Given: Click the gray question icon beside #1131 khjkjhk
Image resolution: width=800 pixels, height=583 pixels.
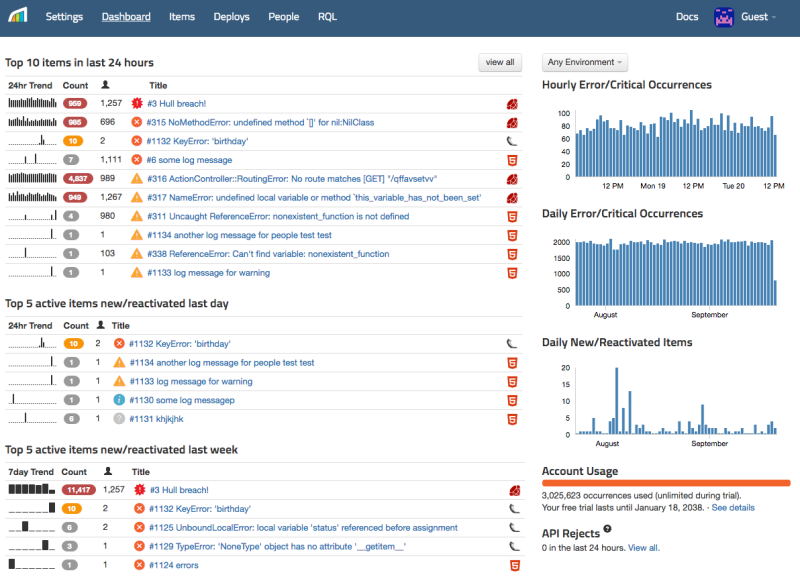Looking at the screenshot, I should [x=119, y=418].
